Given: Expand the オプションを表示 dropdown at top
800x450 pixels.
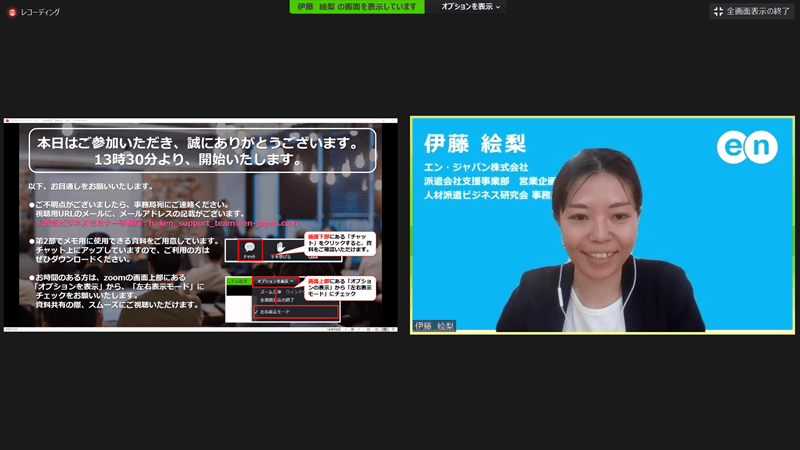Looking at the screenshot, I should pyautogui.click(x=472, y=7).
